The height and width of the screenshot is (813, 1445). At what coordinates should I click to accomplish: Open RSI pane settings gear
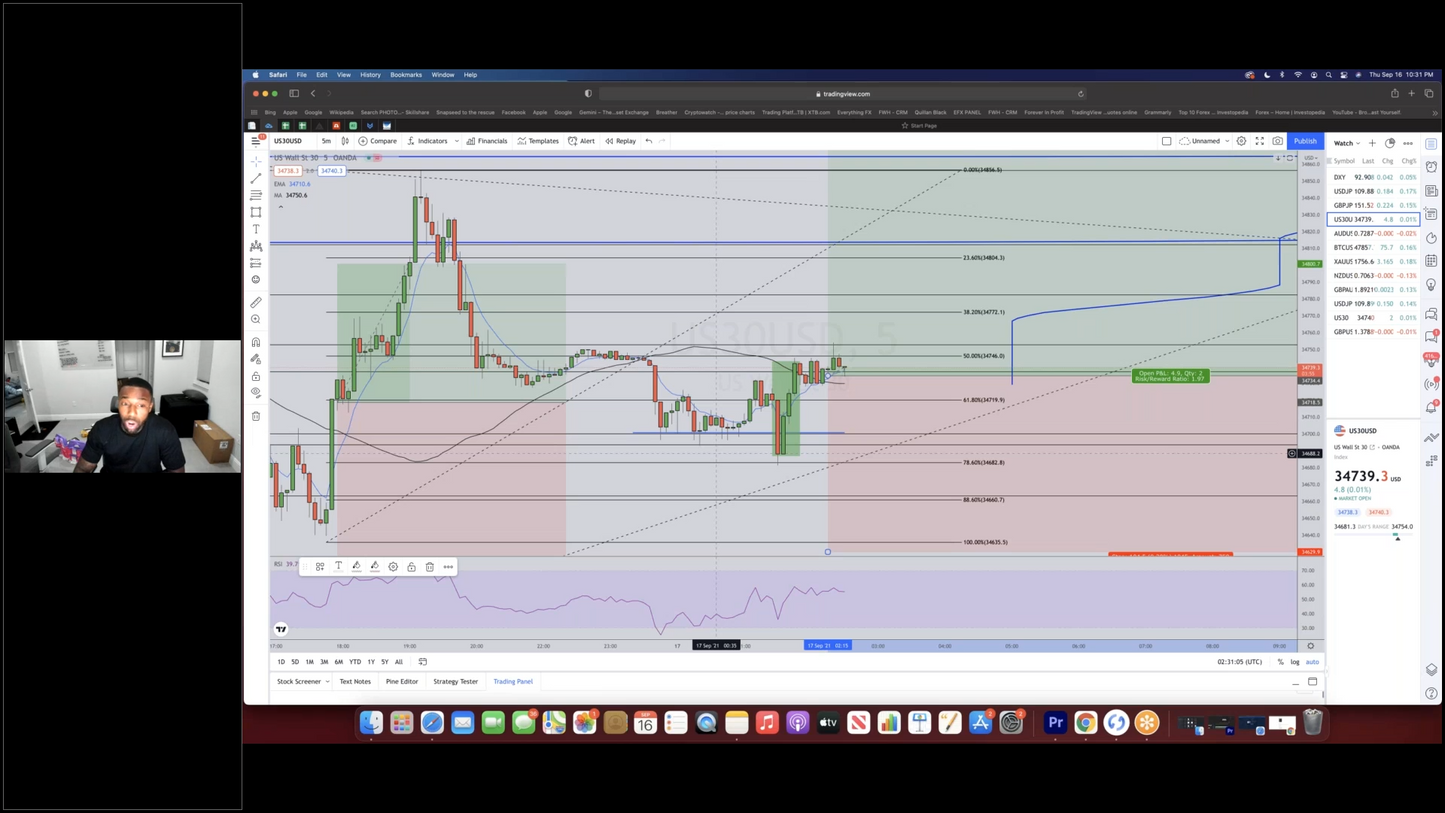tap(393, 567)
